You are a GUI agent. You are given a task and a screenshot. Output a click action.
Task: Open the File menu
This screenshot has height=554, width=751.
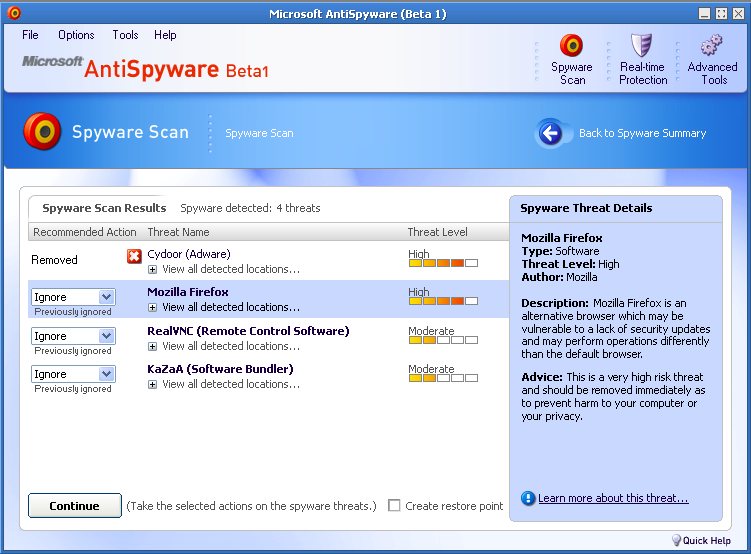point(30,35)
